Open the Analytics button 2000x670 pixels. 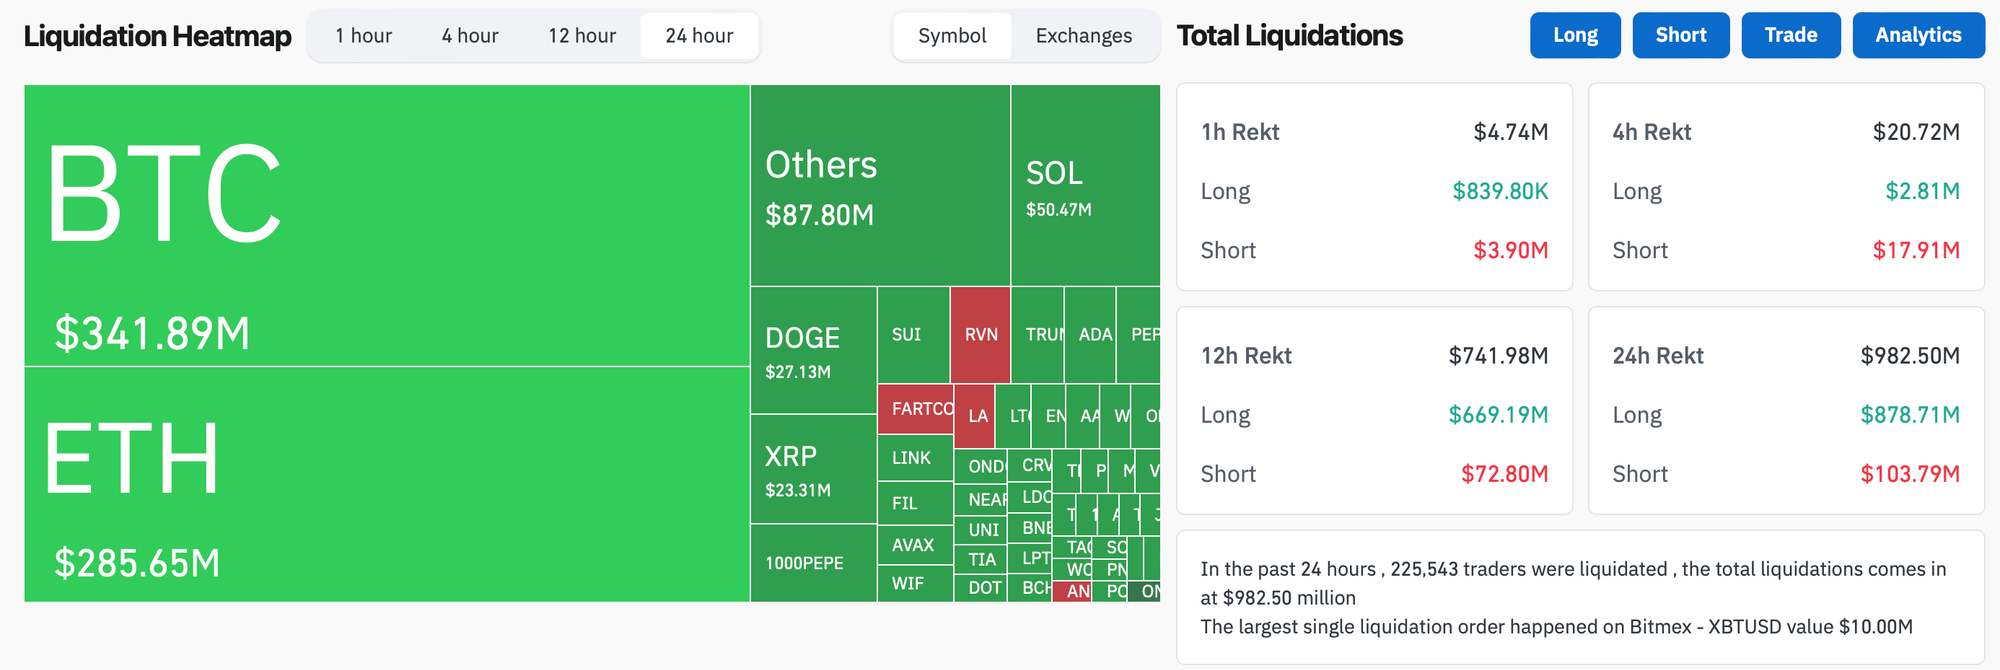1918,35
